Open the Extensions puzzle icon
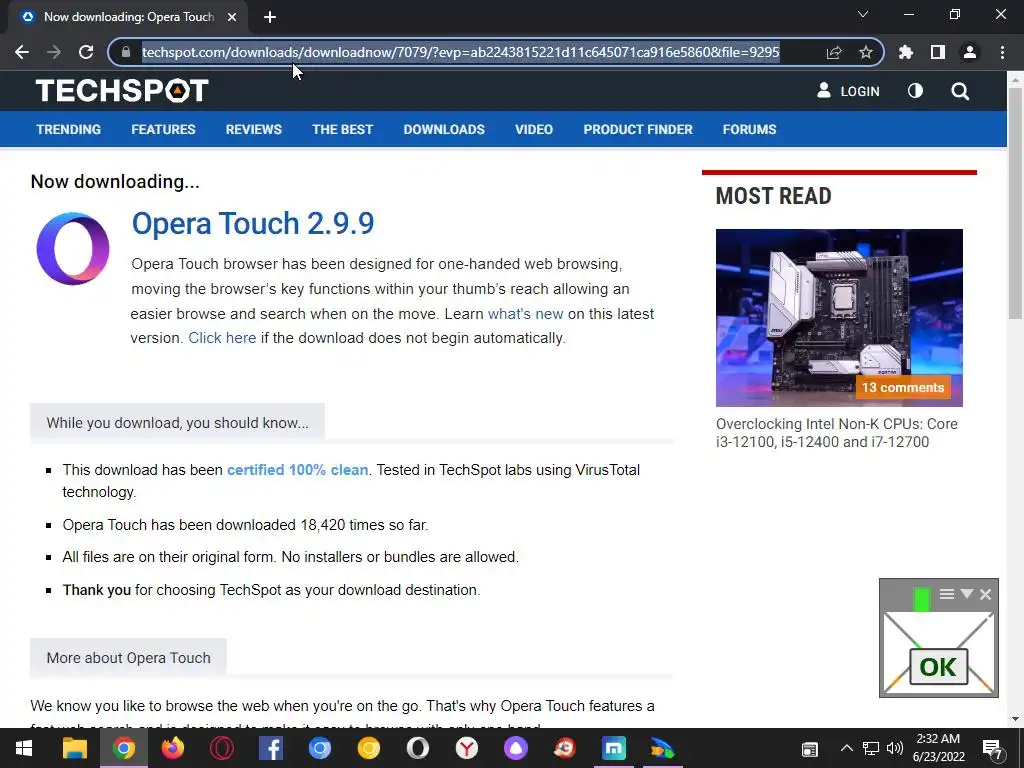The image size is (1024, 768). point(906,52)
